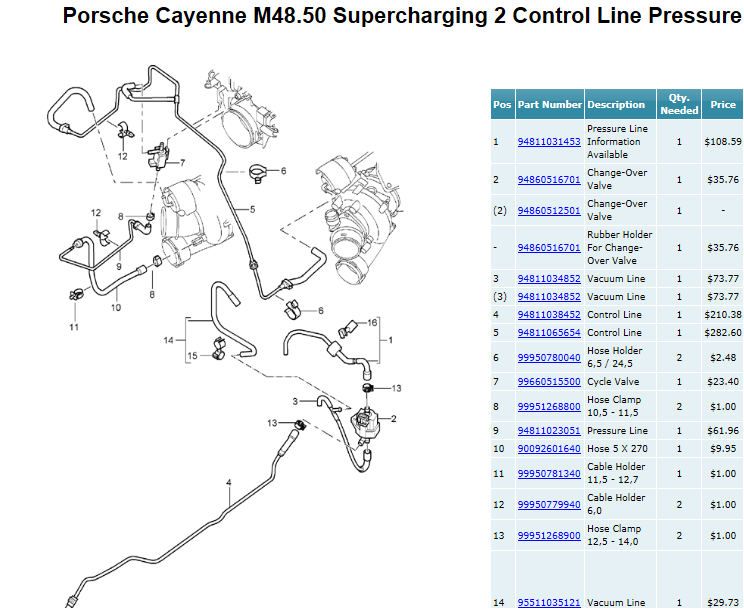Image resolution: width=744 pixels, height=609 pixels.
Task: Open part number 94811023051 link
Action: (549, 431)
